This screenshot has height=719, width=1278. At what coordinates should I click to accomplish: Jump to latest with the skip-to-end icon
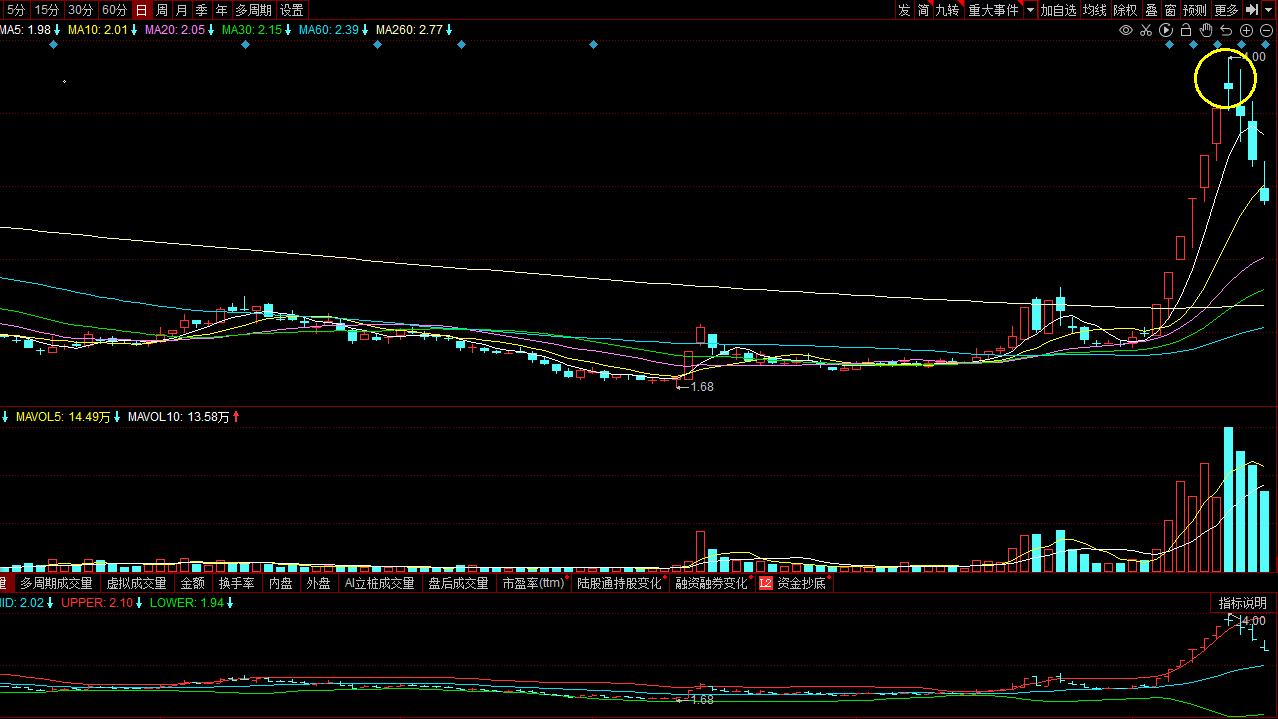pos(1252,10)
